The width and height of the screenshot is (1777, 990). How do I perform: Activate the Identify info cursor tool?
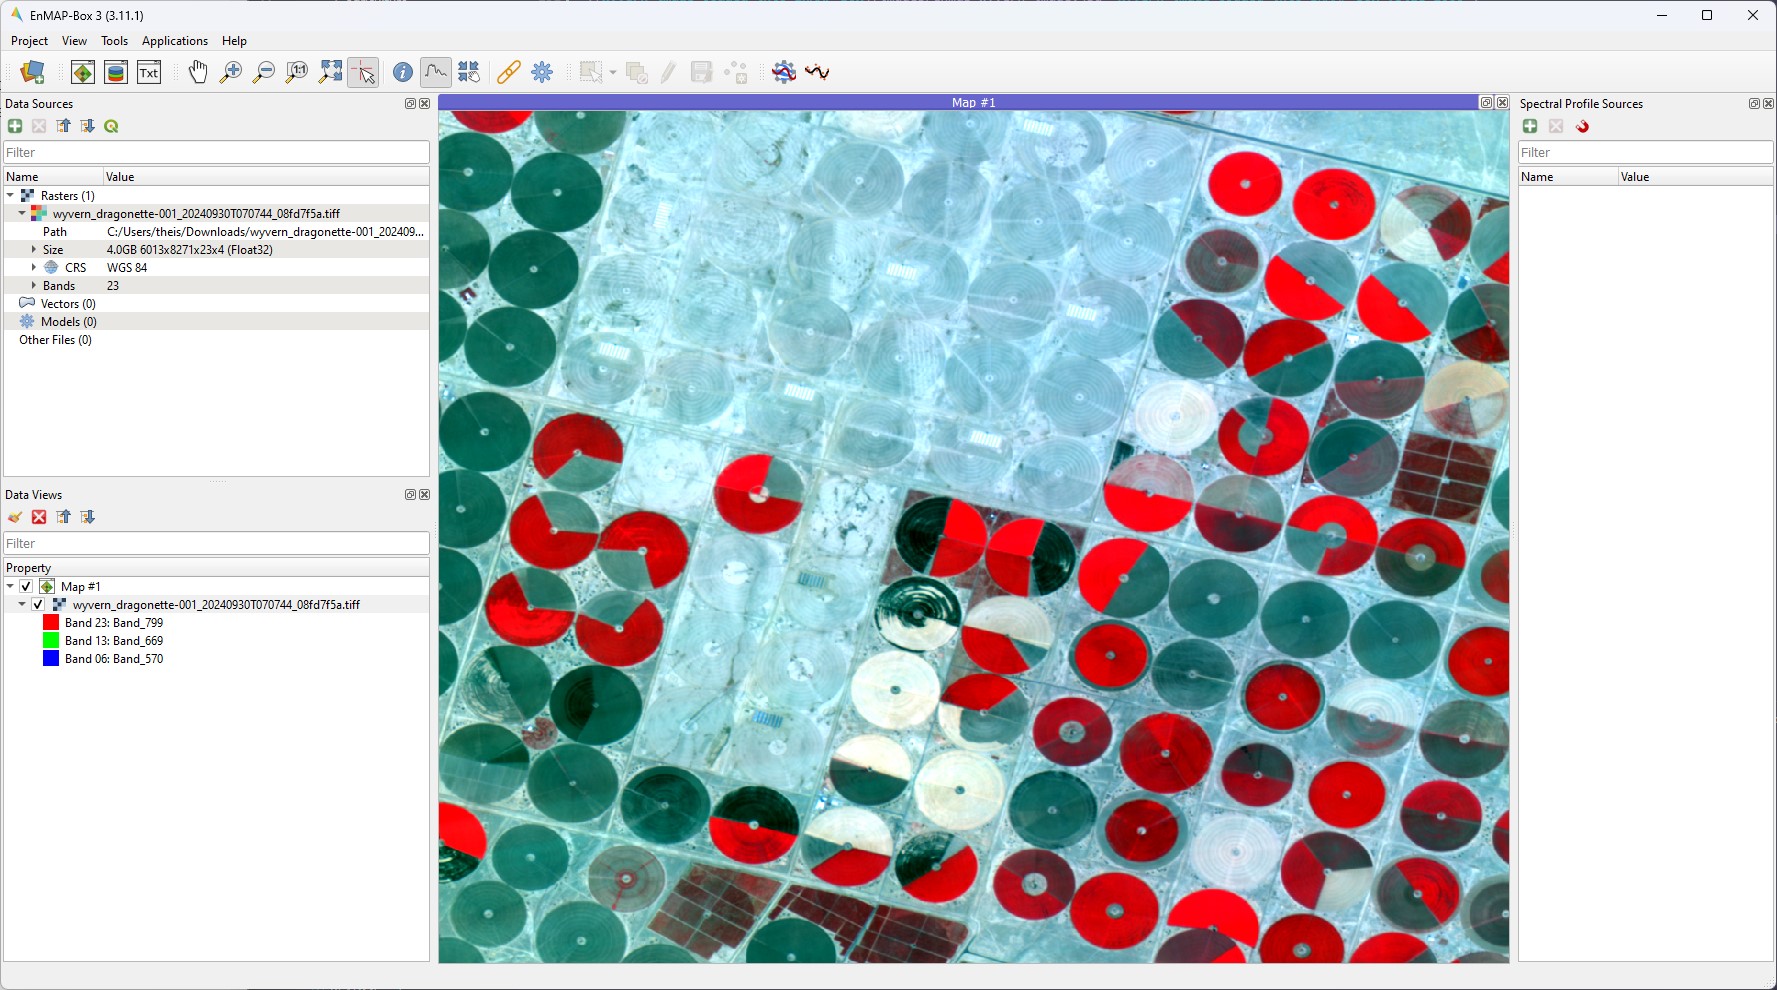point(402,72)
